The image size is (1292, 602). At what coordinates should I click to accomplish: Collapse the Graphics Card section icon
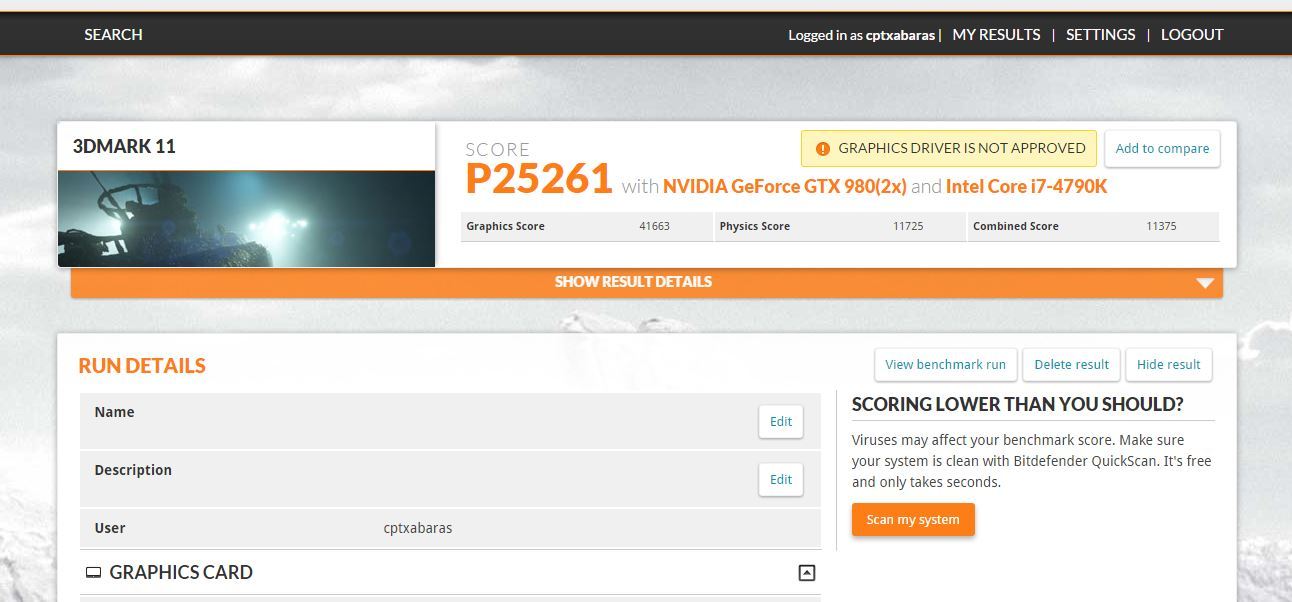[x=807, y=573]
